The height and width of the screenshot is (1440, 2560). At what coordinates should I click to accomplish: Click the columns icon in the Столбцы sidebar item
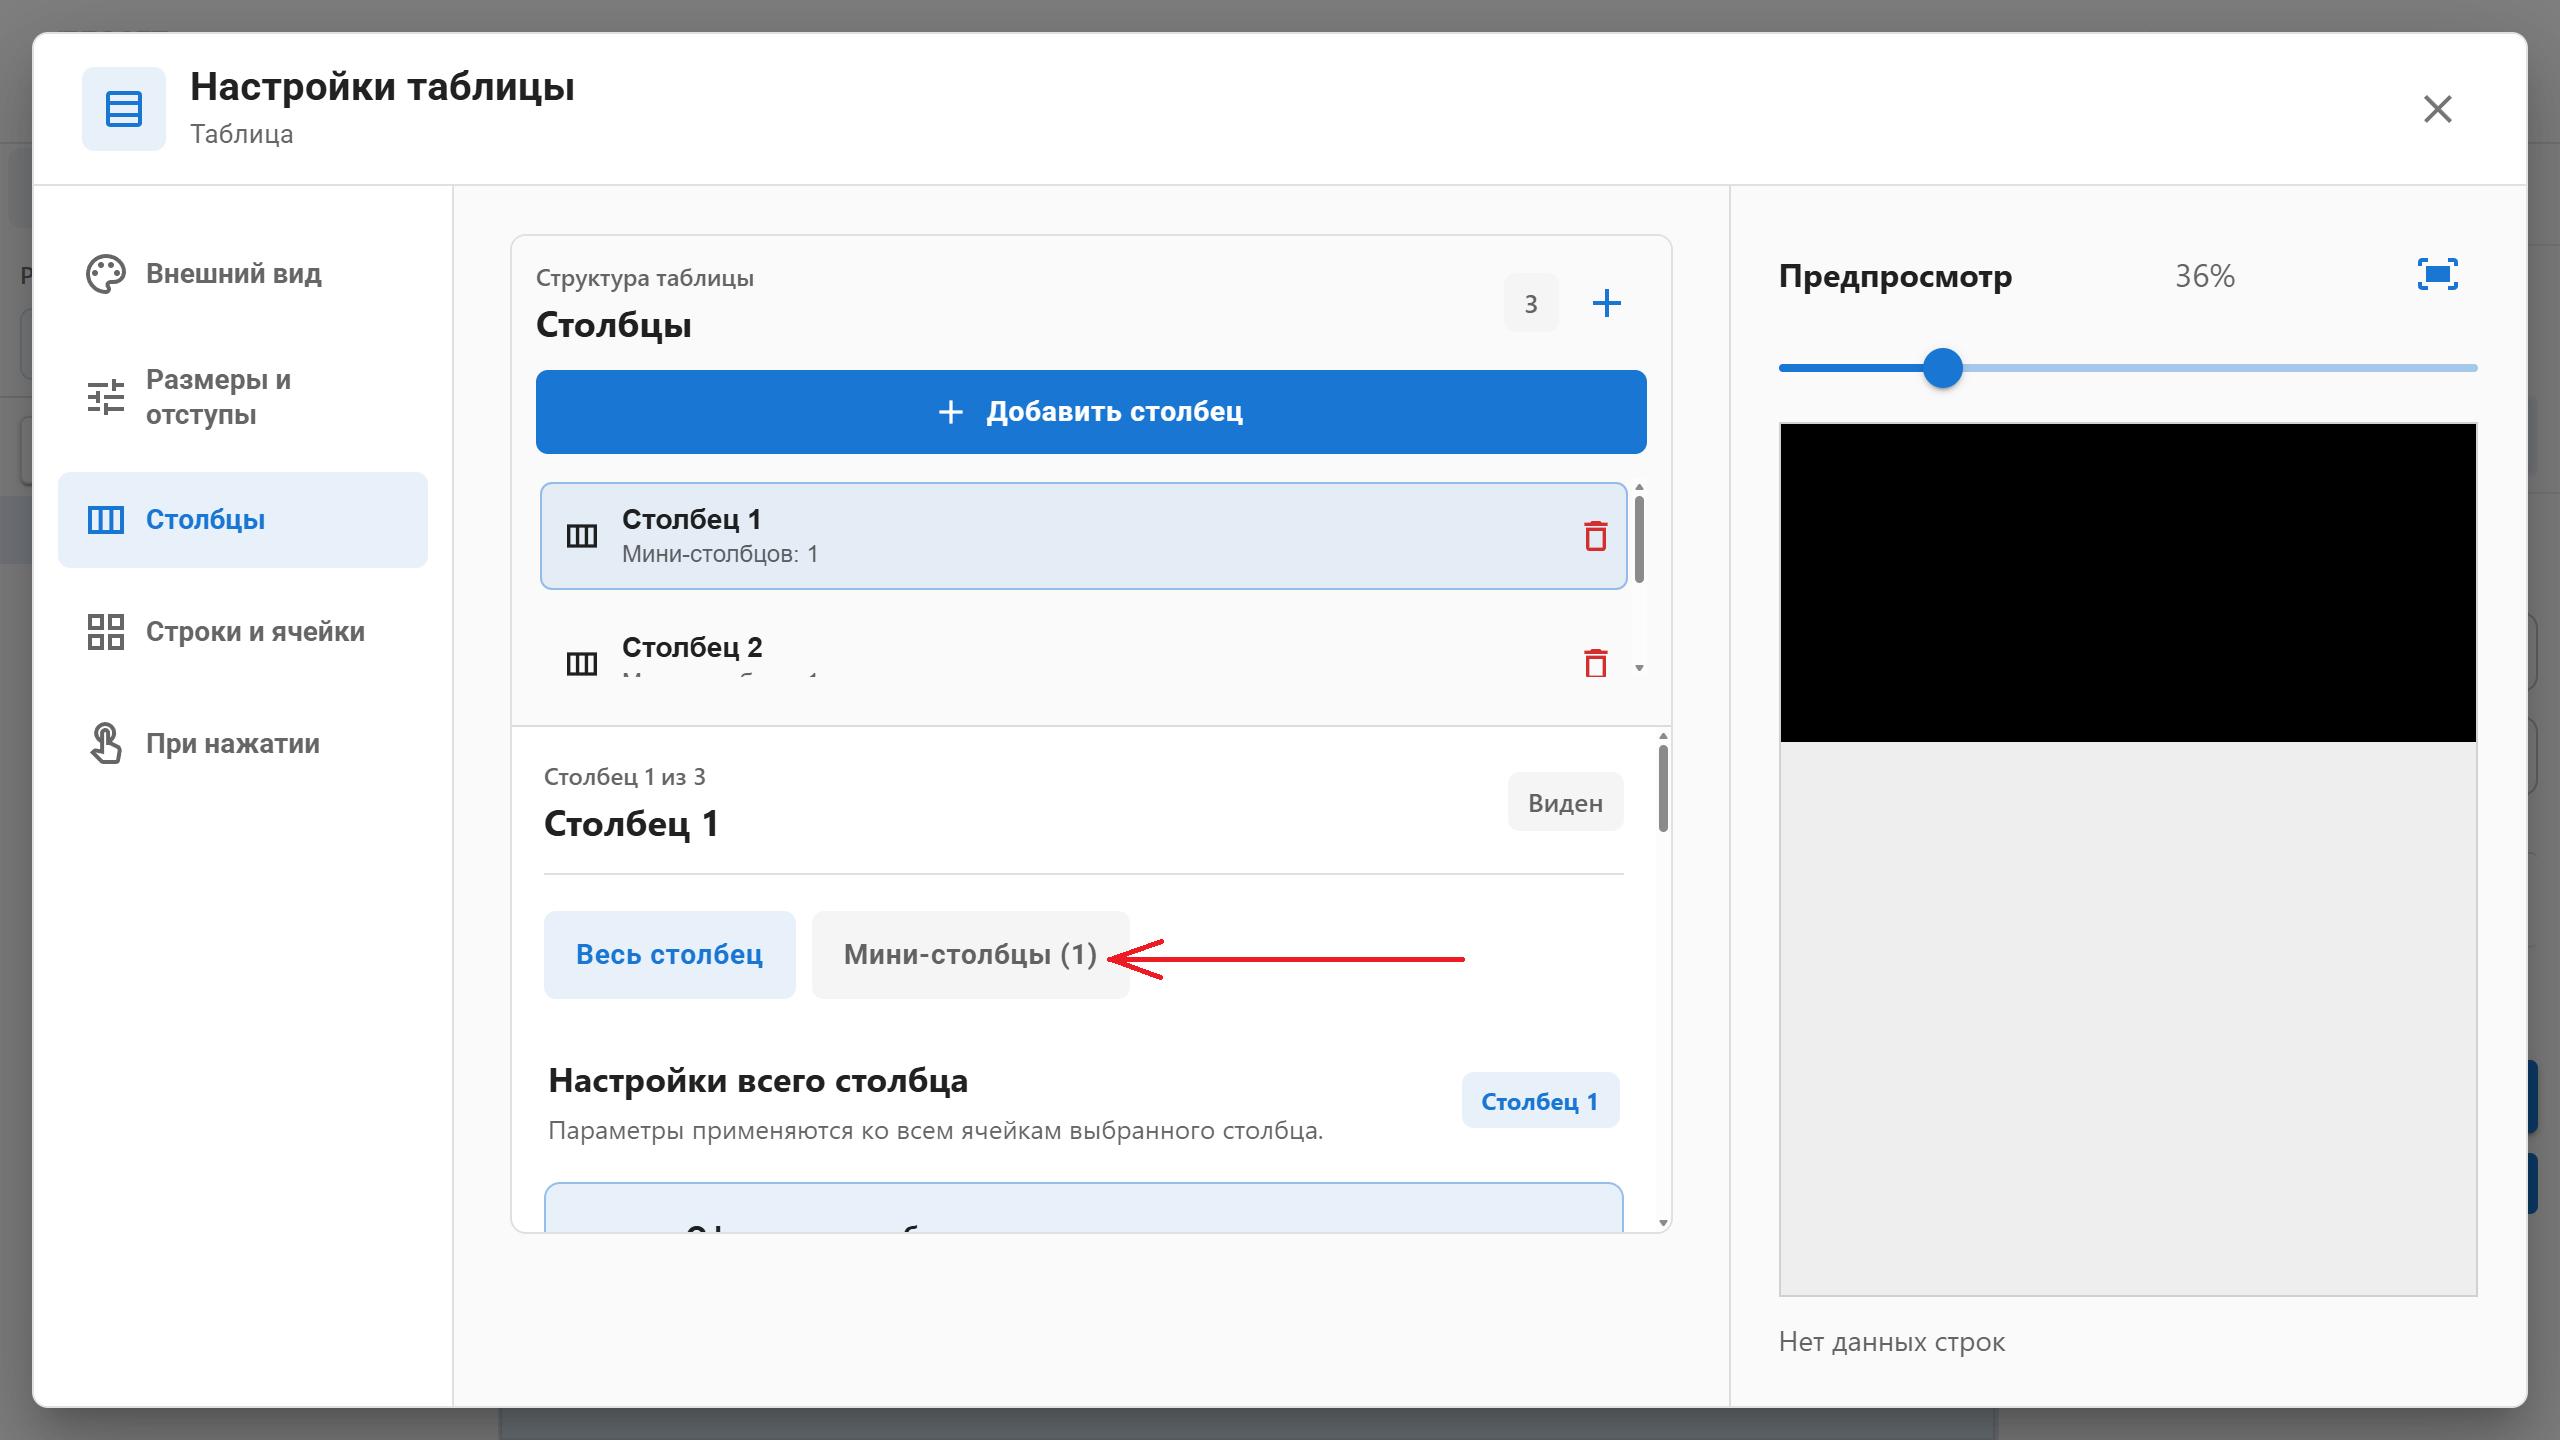point(105,520)
